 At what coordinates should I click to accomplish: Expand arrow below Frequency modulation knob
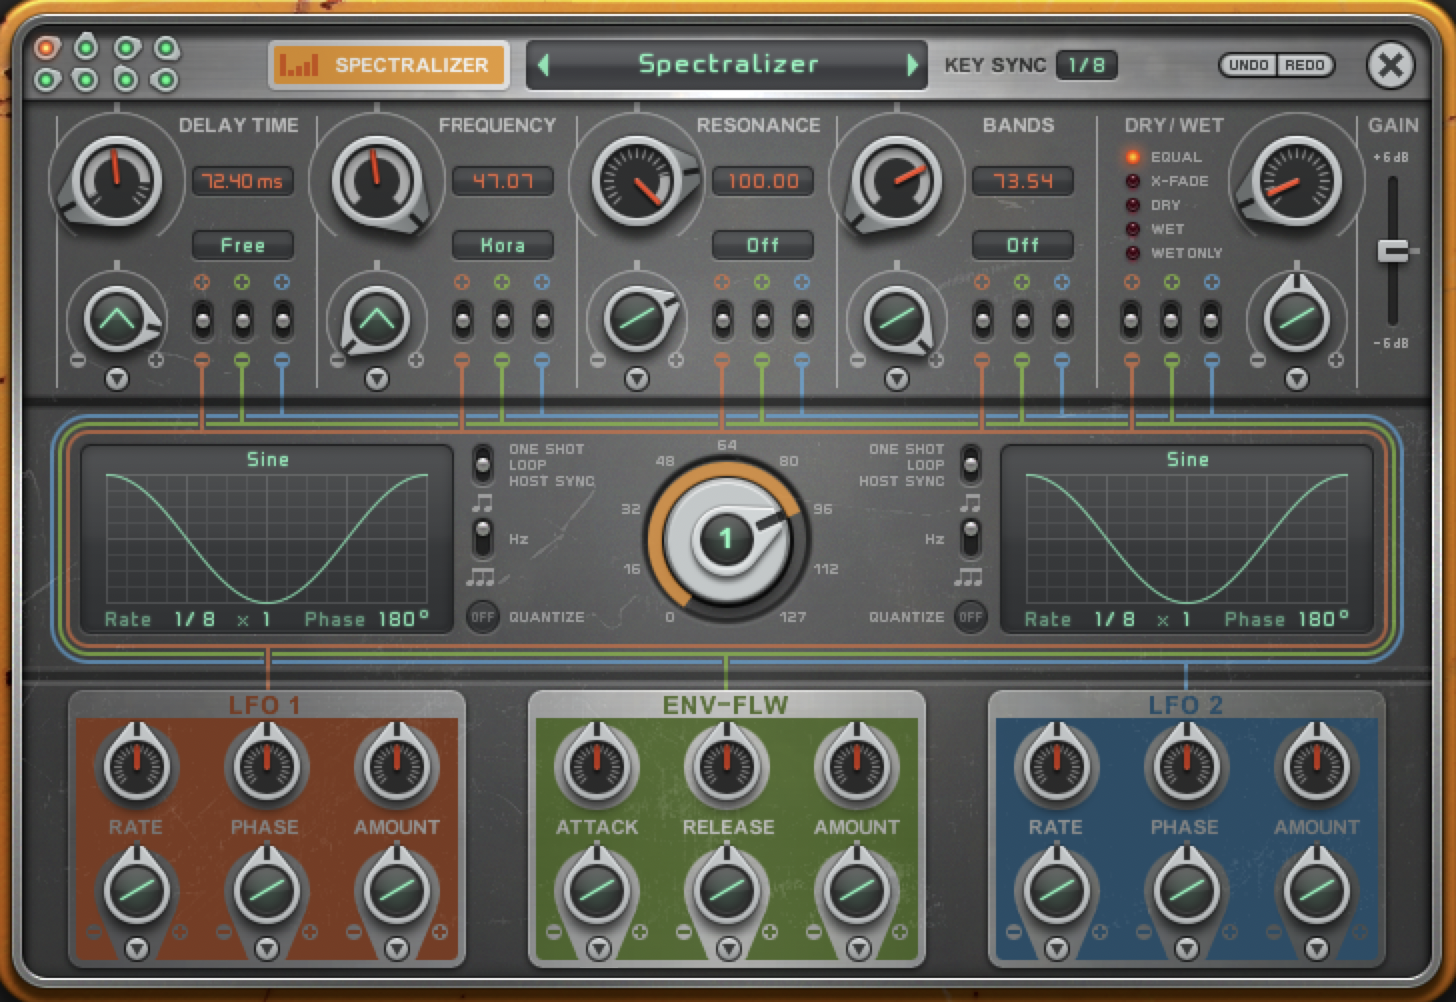coord(377,379)
